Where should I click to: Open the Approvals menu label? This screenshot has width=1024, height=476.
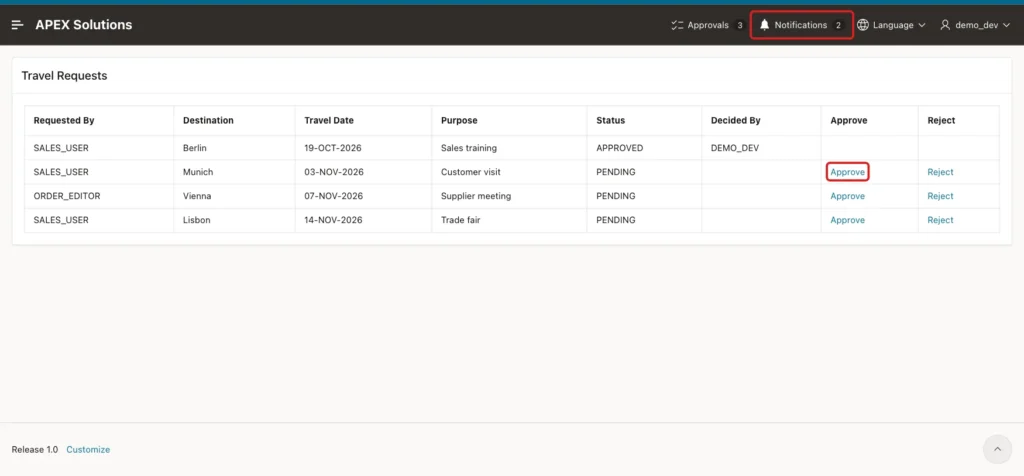click(x=708, y=25)
